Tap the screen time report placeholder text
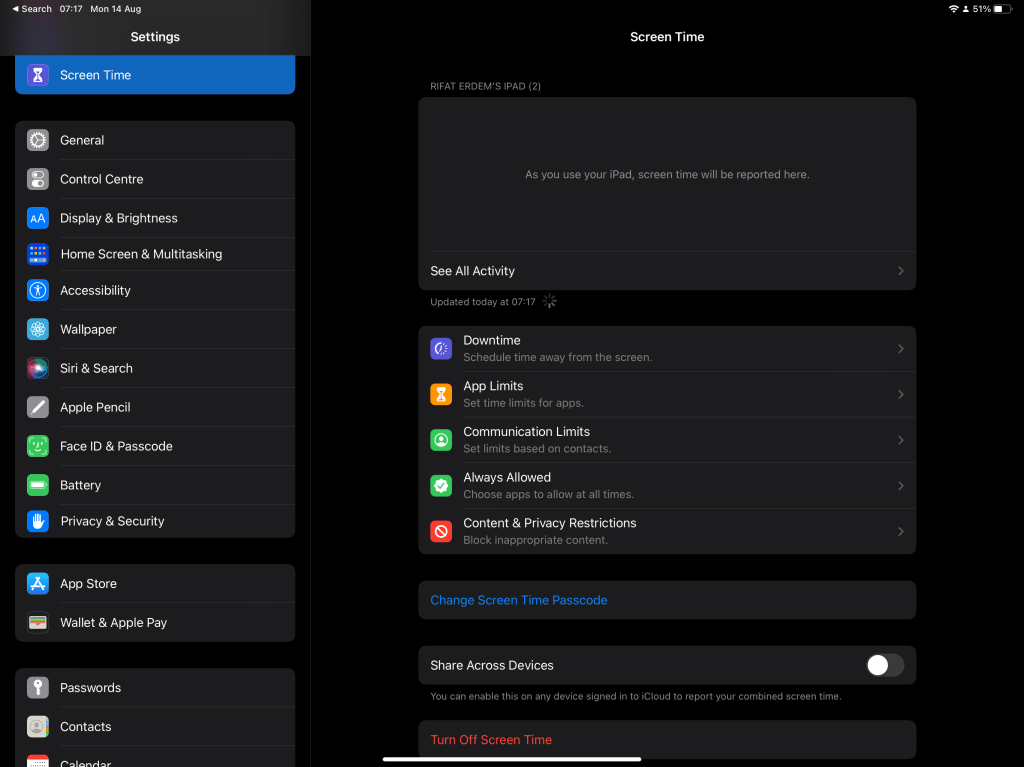The image size is (1024, 767). [667, 174]
